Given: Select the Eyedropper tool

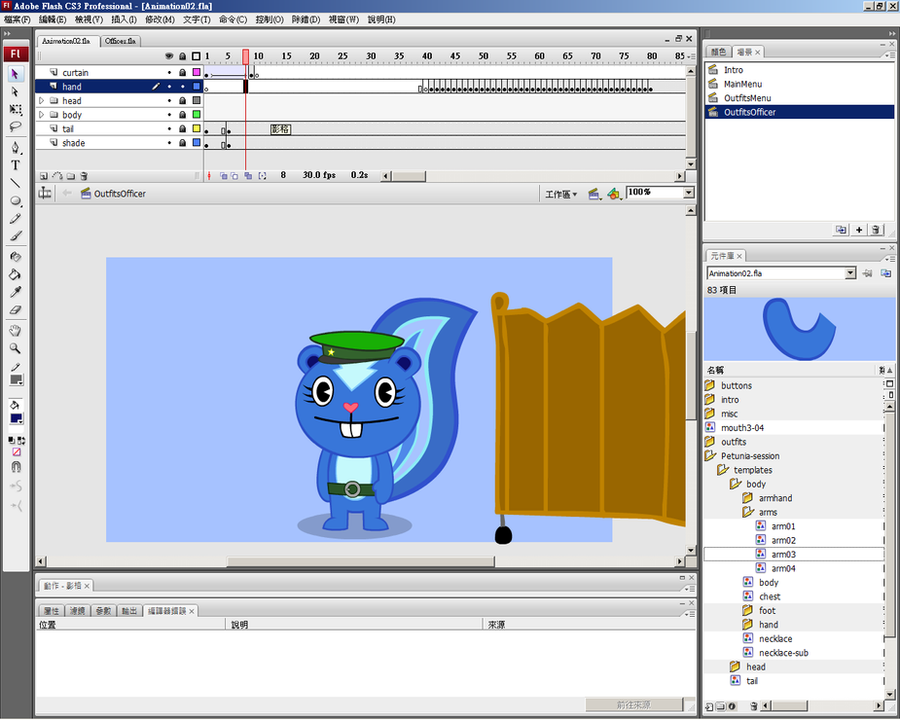Looking at the screenshot, I should [15, 292].
